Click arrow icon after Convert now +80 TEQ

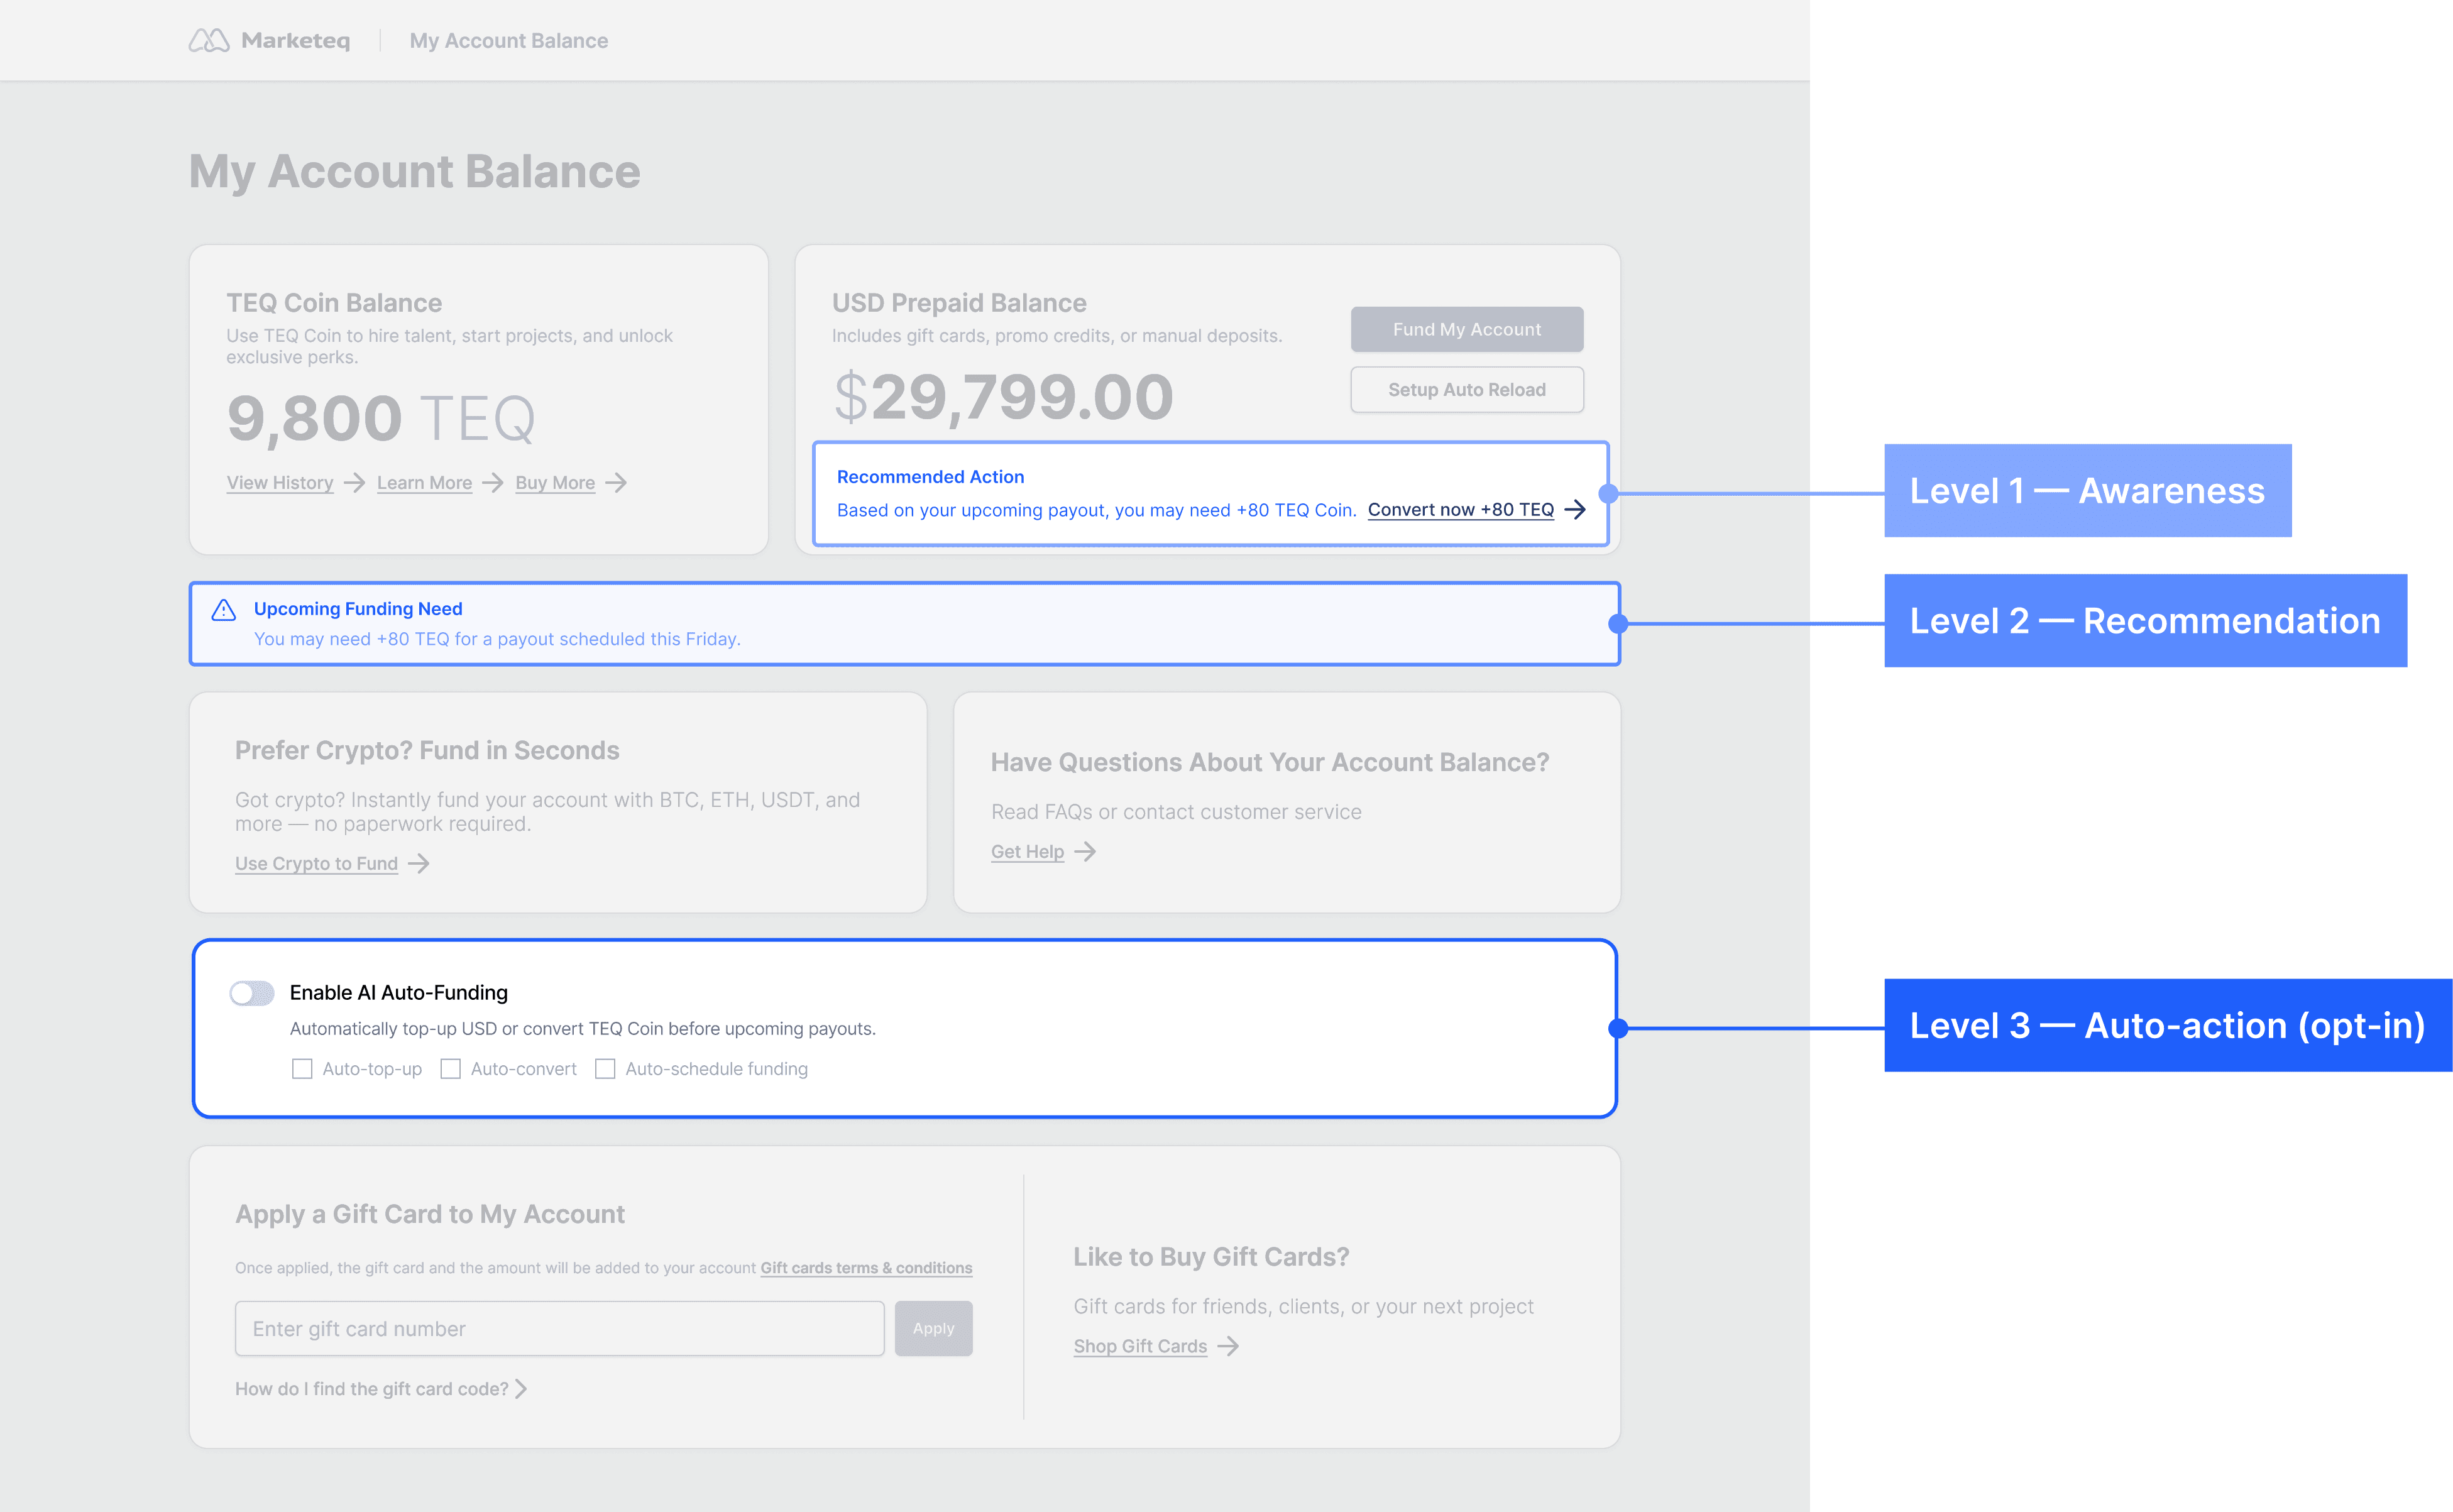pyautogui.click(x=1575, y=510)
